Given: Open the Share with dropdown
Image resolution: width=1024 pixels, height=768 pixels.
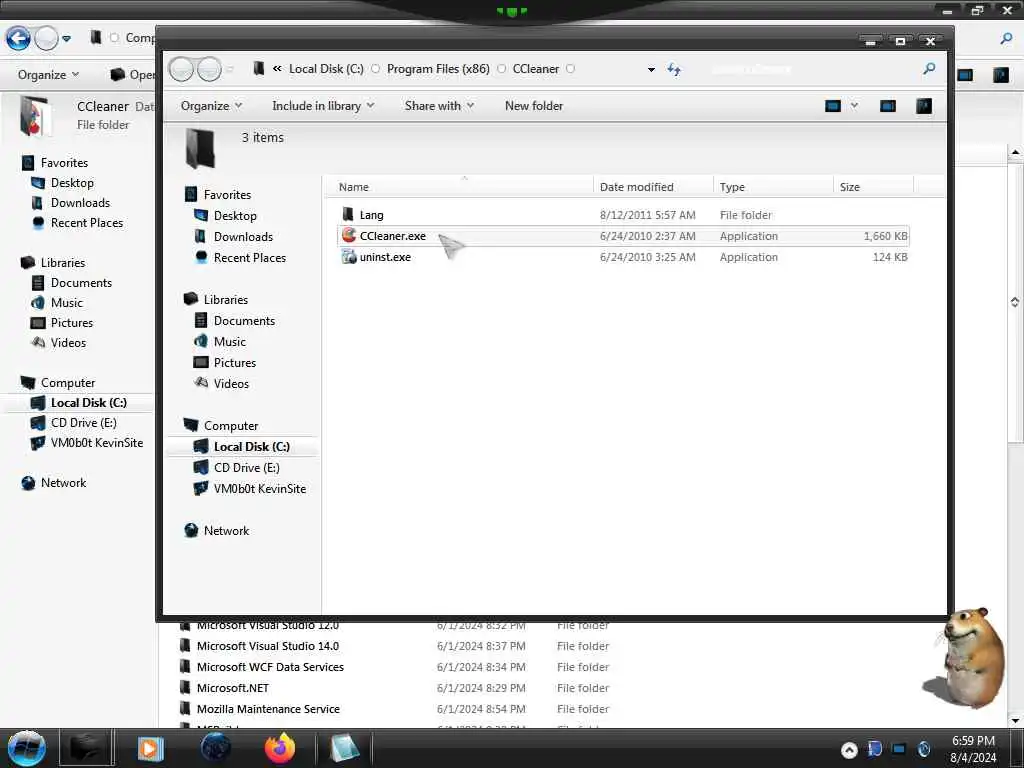Looking at the screenshot, I should coord(440,106).
